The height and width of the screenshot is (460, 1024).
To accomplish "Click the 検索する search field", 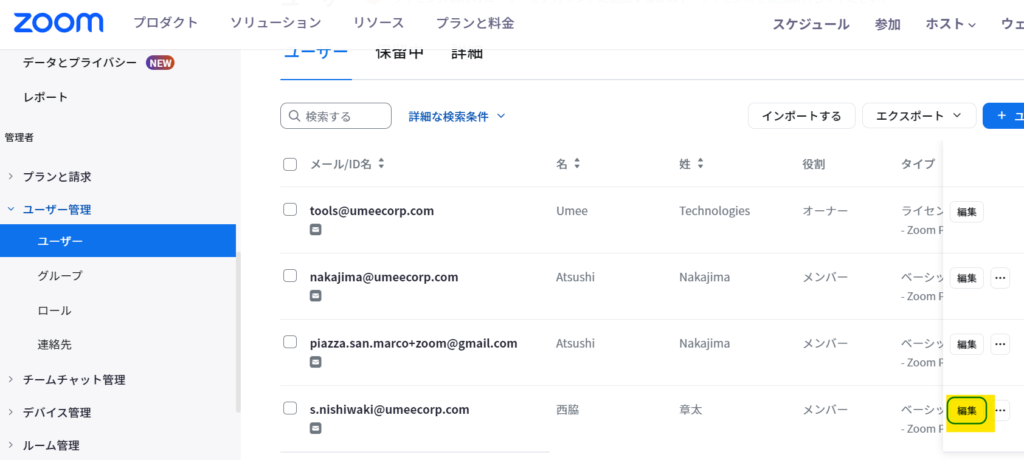I will tap(336, 116).
